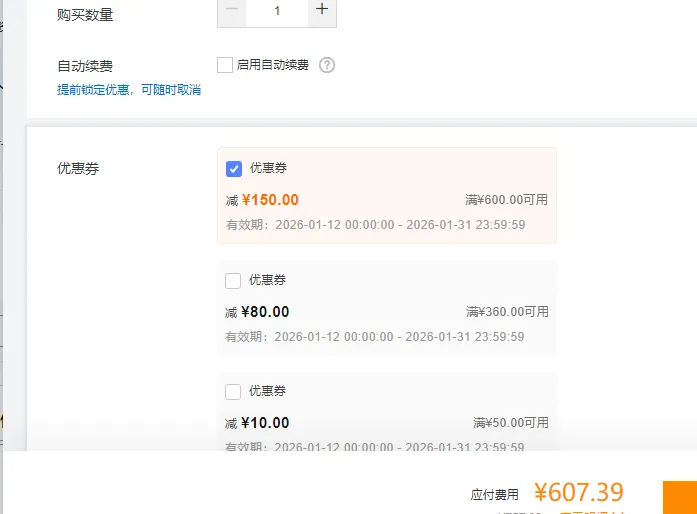This screenshot has height=514, width=697.
Task: Click the 满¥360.00可用 condition text
Action: (x=507, y=312)
